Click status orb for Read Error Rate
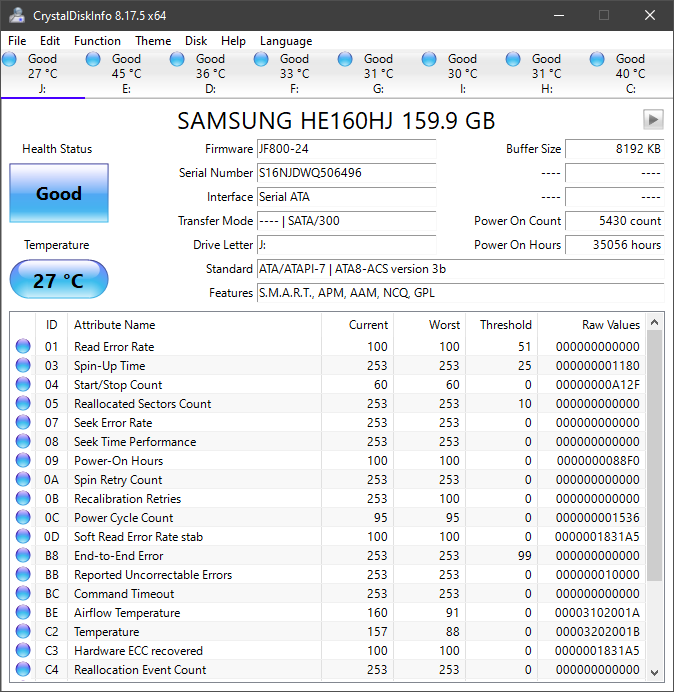Screen dimensions: 674x692 23,346
